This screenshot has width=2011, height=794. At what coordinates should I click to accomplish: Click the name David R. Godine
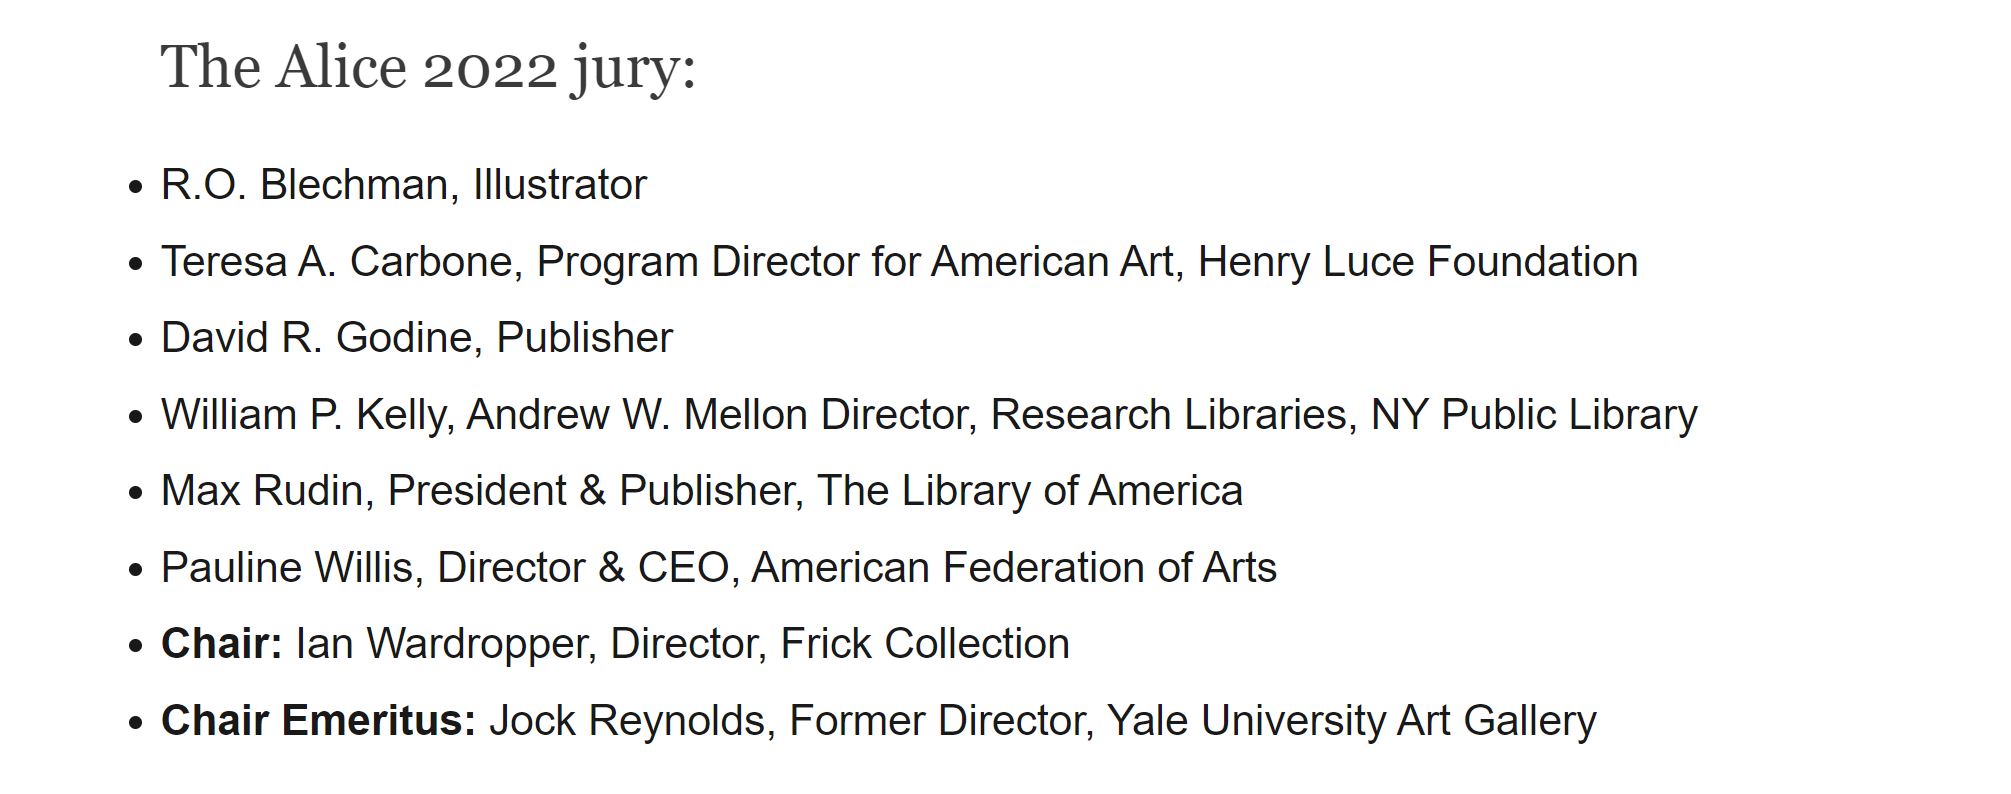pos(313,338)
